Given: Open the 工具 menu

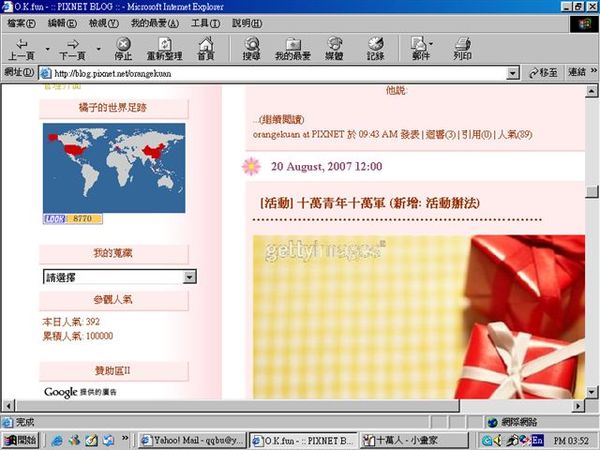Looking at the screenshot, I should [x=205, y=24].
